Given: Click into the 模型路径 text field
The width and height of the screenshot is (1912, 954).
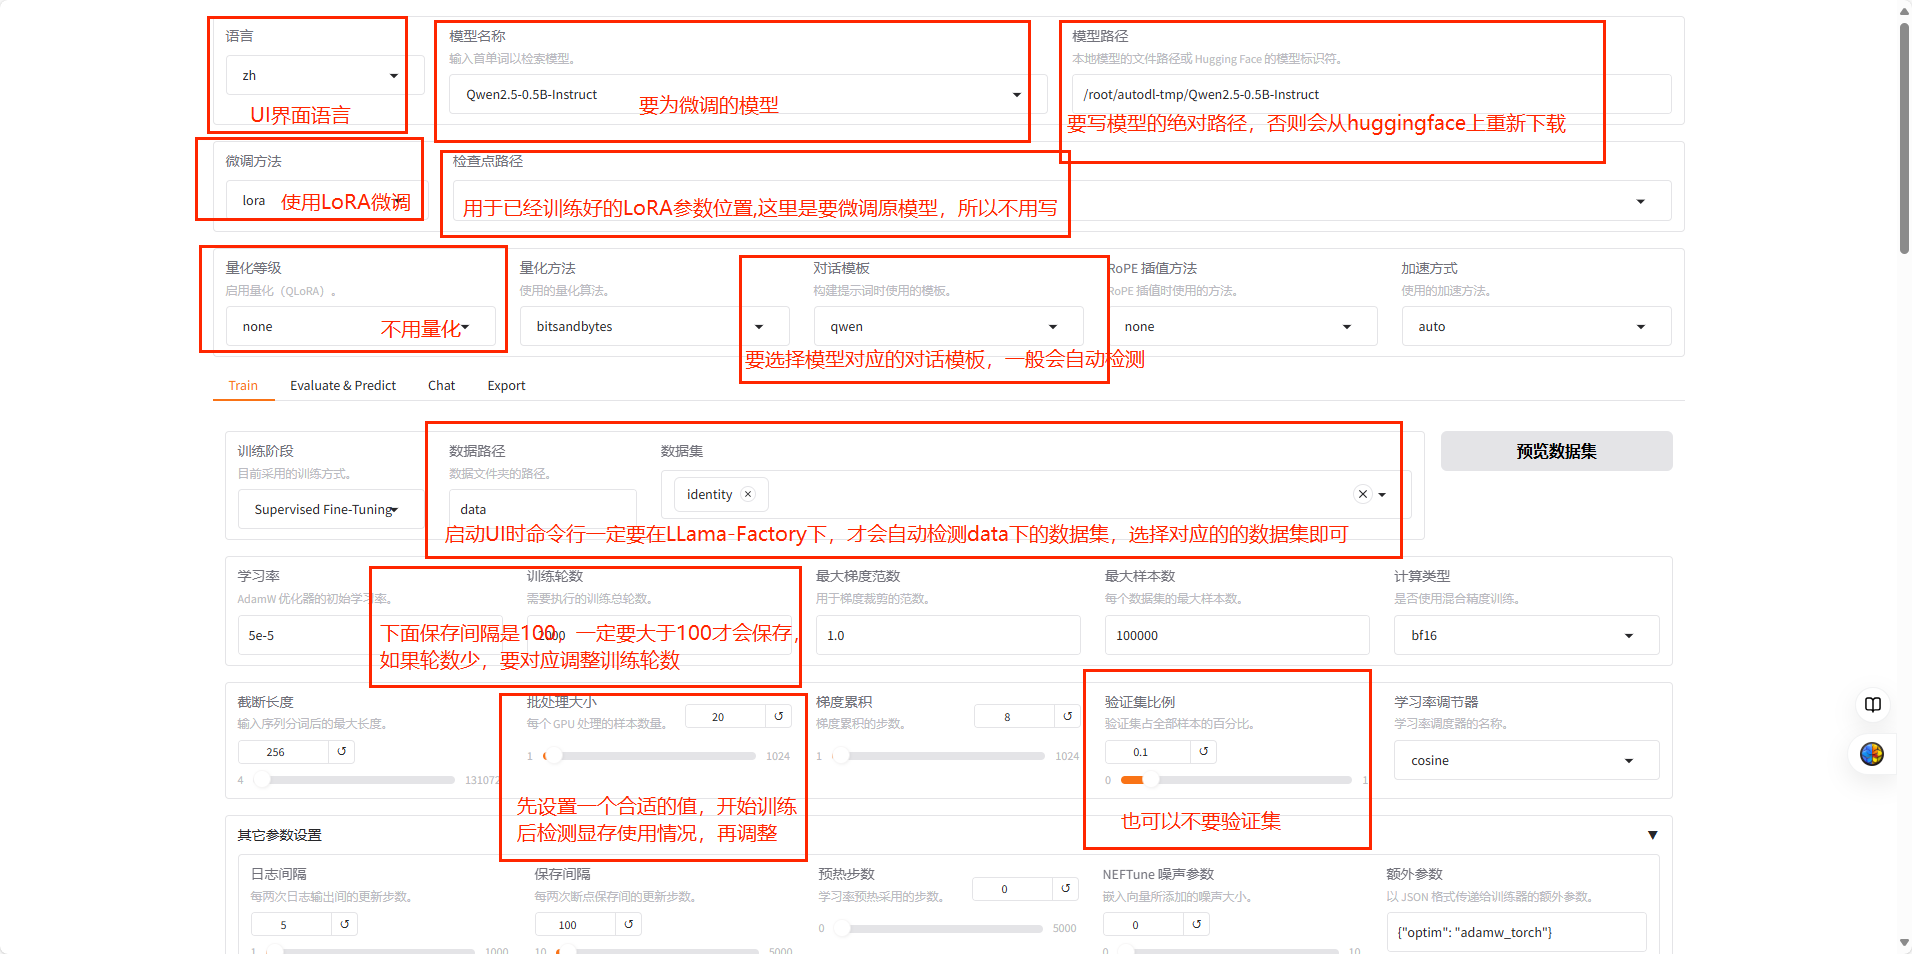Looking at the screenshot, I should 1370,95.
